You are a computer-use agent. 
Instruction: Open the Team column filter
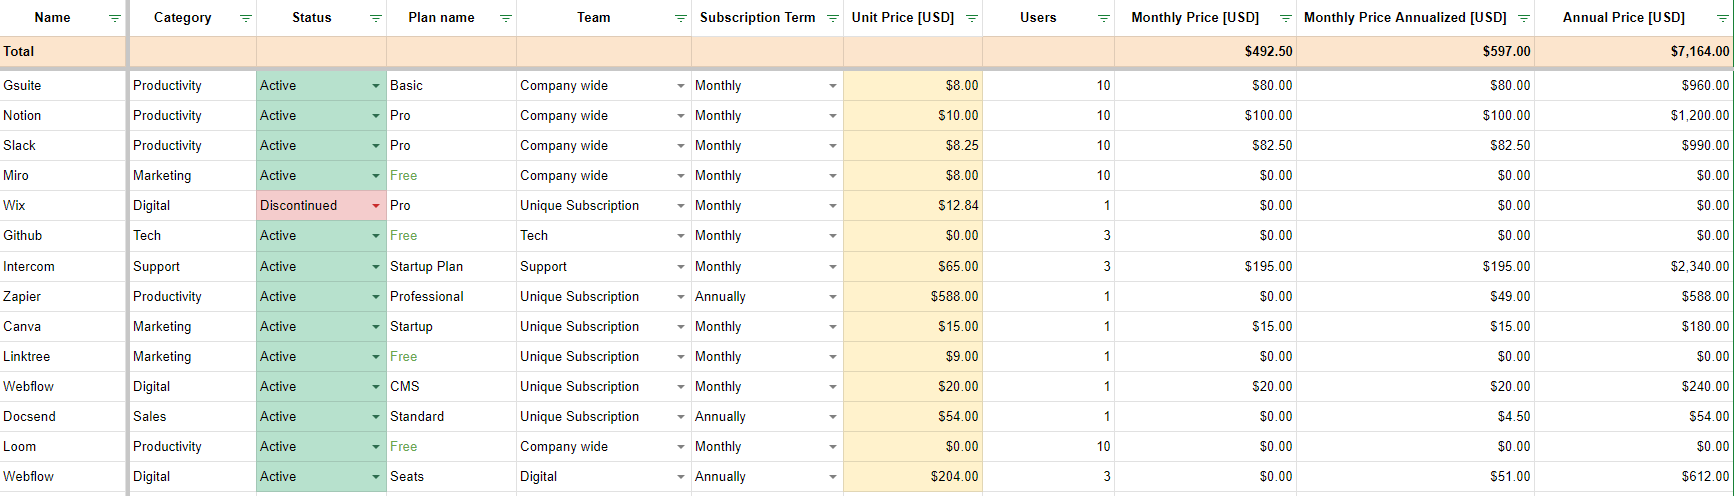[x=680, y=18]
